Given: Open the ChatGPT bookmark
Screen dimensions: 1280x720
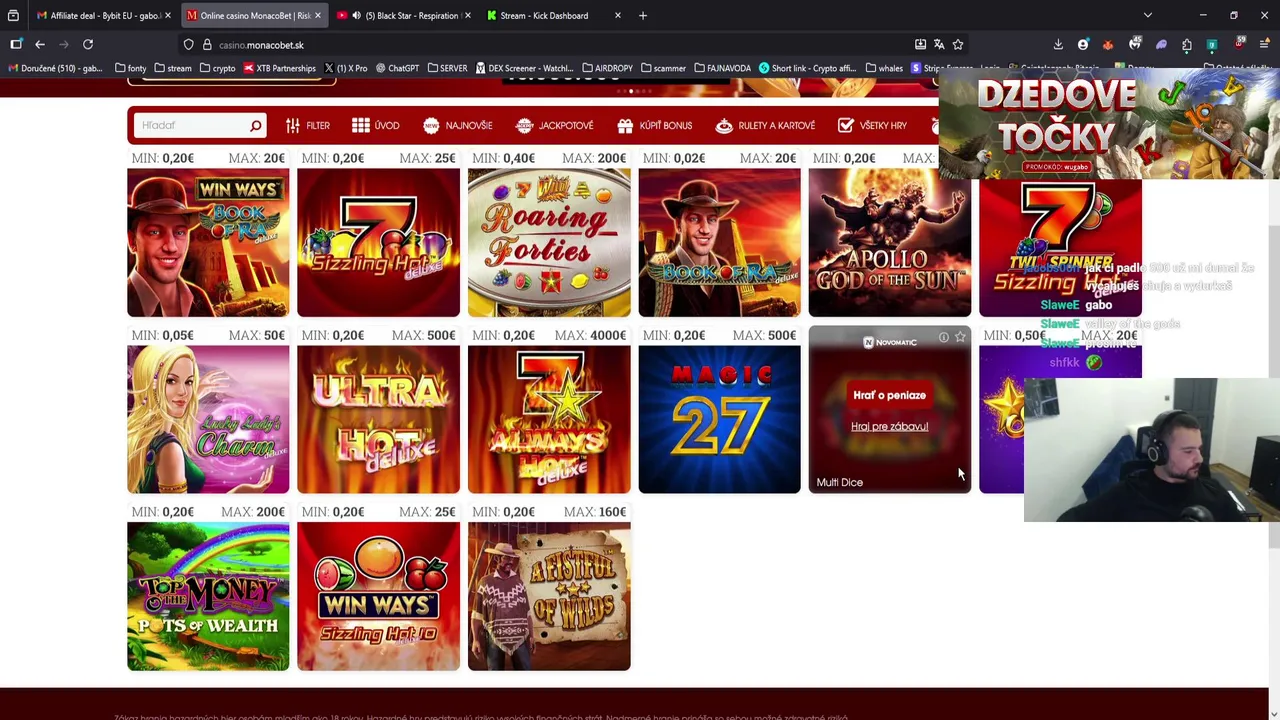Looking at the screenshot, I should pyautogui.click(x=397, y=68).
